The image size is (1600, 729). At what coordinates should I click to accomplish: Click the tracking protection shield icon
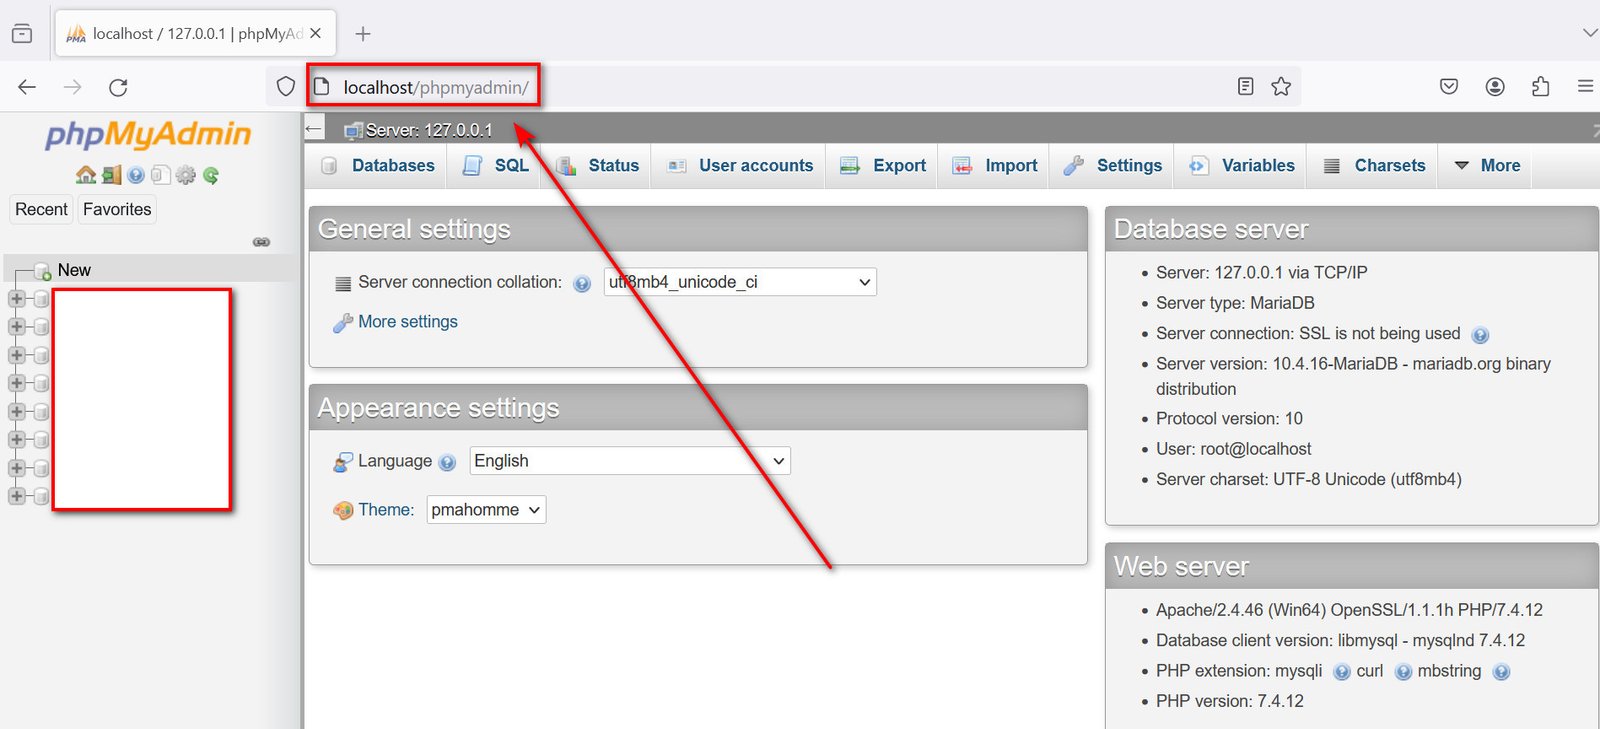point(286,87)
